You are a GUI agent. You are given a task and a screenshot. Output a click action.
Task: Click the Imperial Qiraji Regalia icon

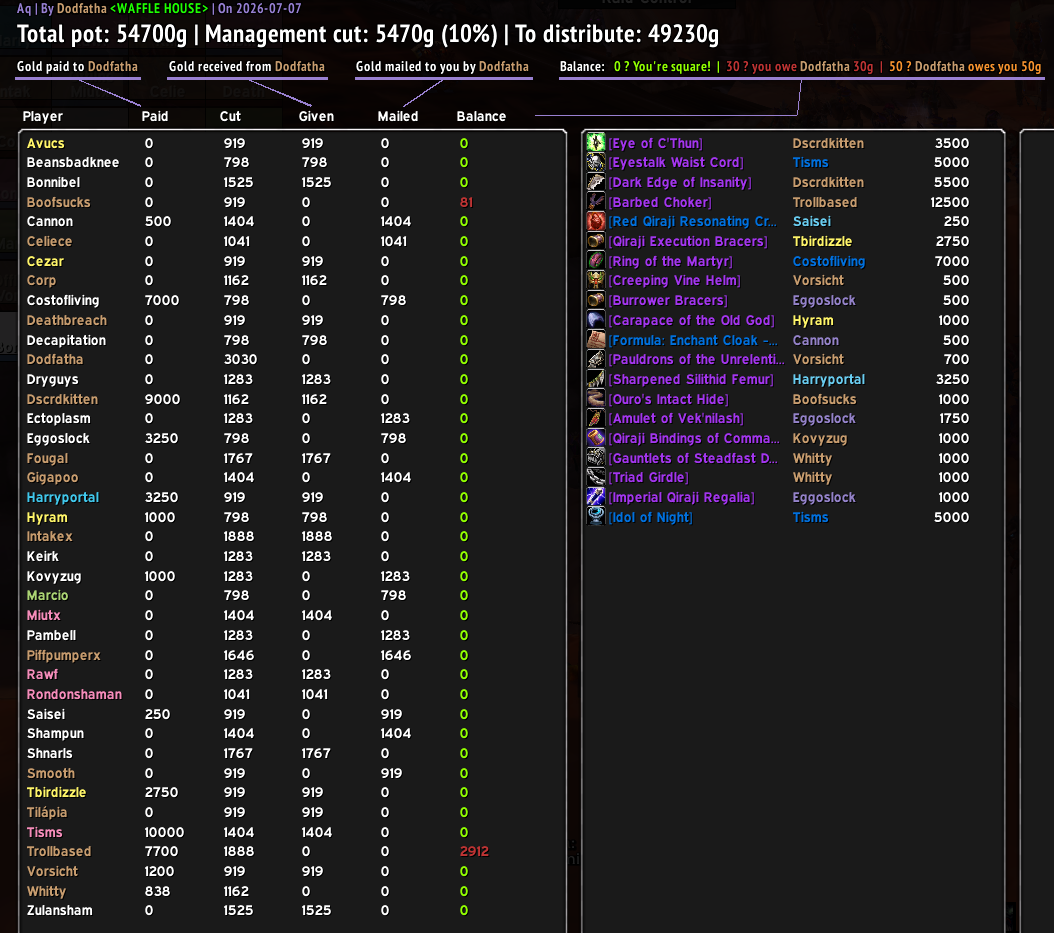tap(596, 497)
